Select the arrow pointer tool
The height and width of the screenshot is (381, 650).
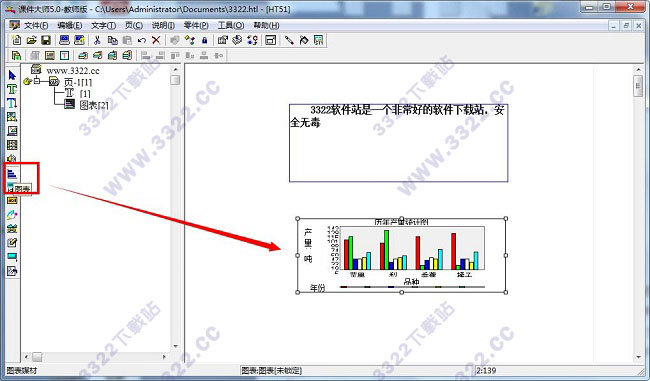coord(12,75)
